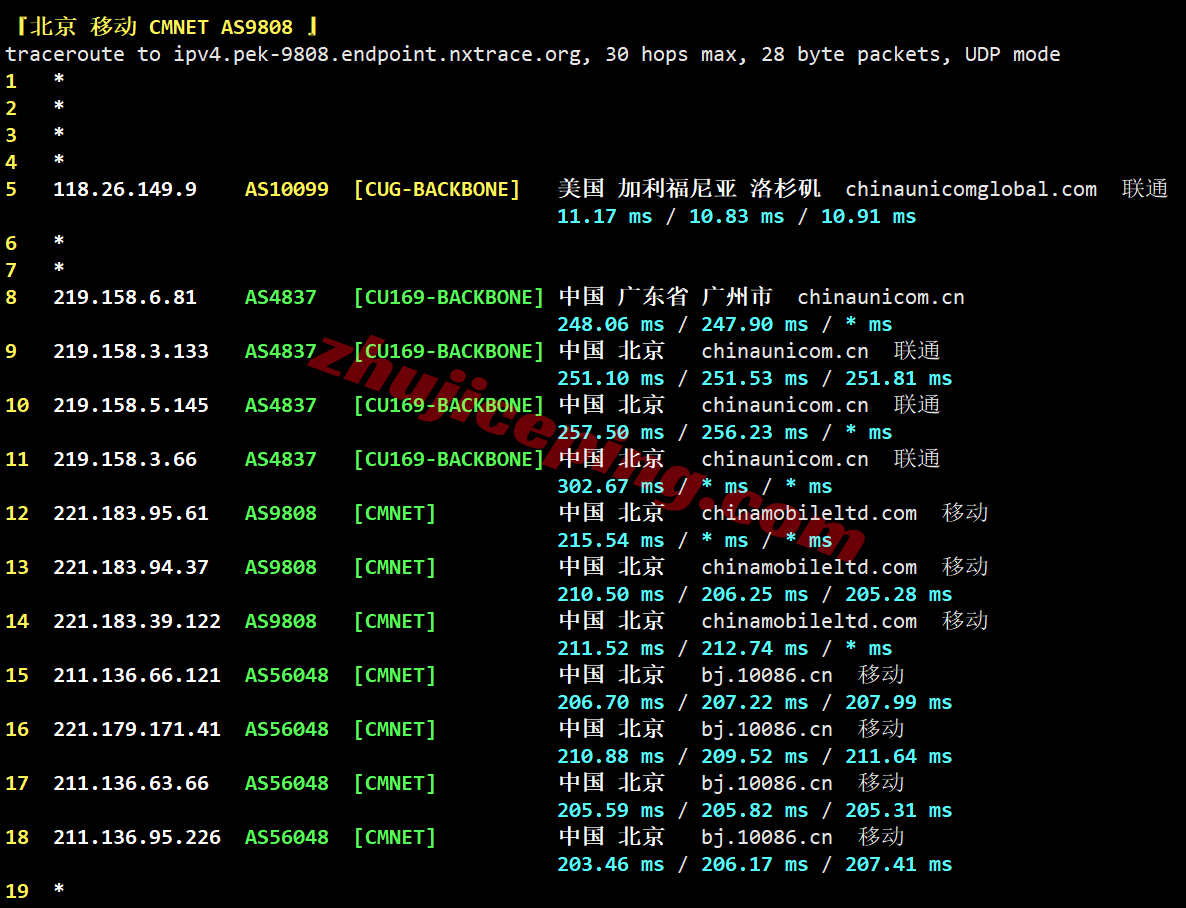Select latency 251.81 ms
The image size is (1186, 908).
coord(899,378)
